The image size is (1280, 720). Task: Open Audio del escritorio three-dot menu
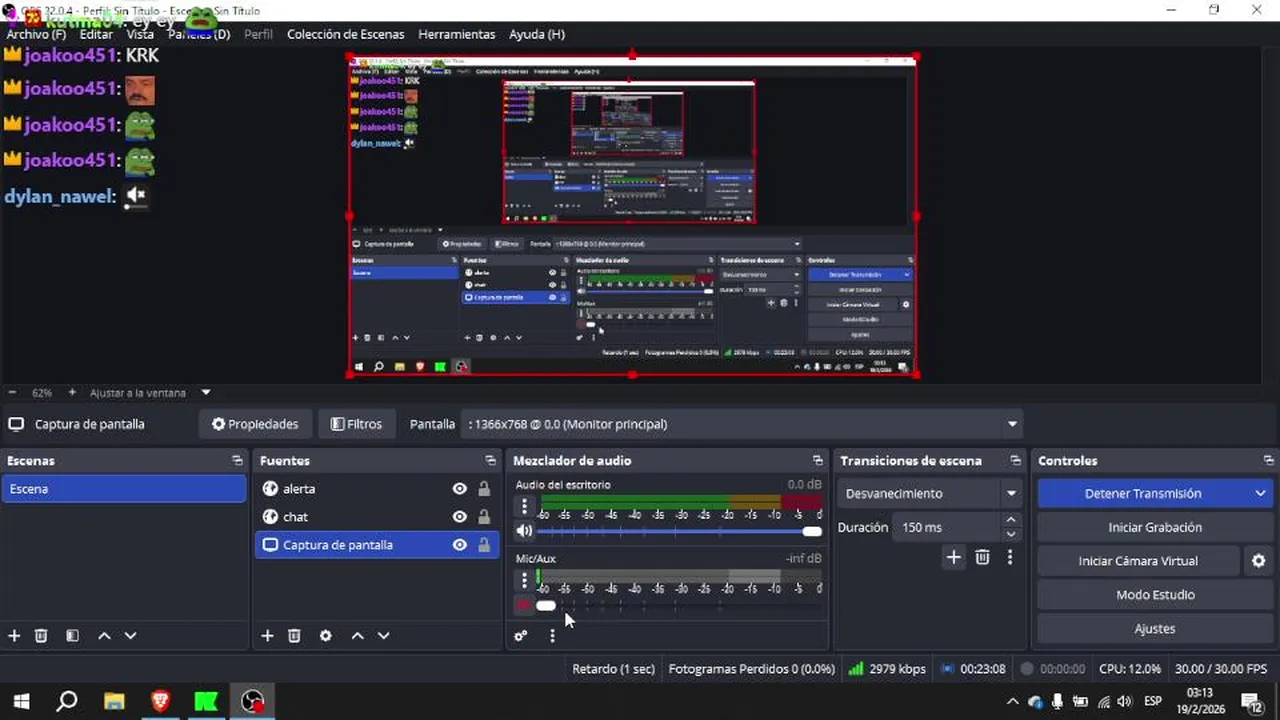(524, 507)
